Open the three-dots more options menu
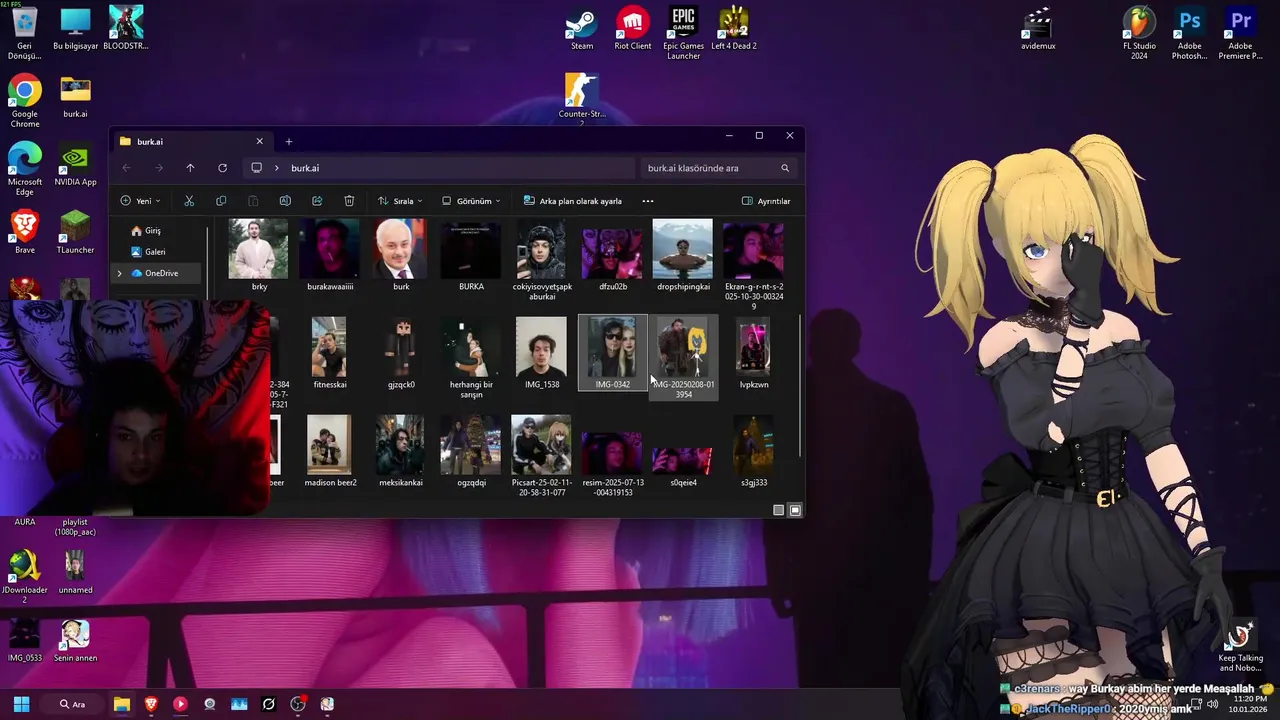 [x=648, y=201]
